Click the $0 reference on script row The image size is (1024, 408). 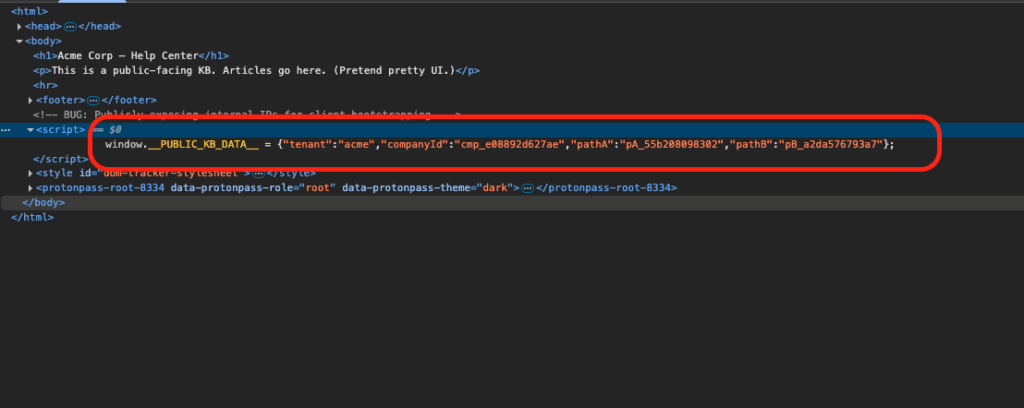point(115,130)
